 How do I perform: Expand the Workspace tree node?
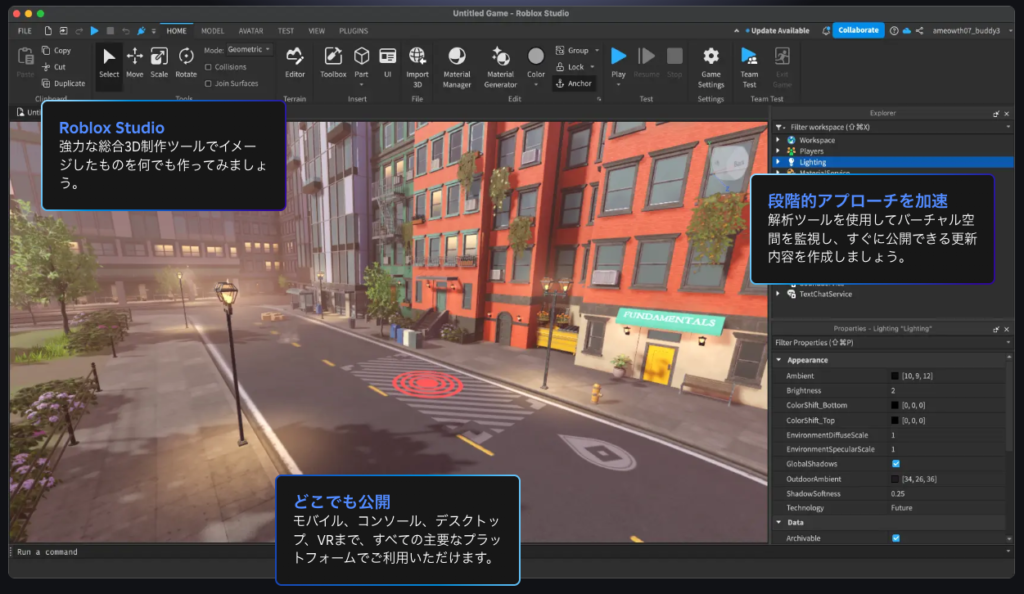(x=778, y=140)
